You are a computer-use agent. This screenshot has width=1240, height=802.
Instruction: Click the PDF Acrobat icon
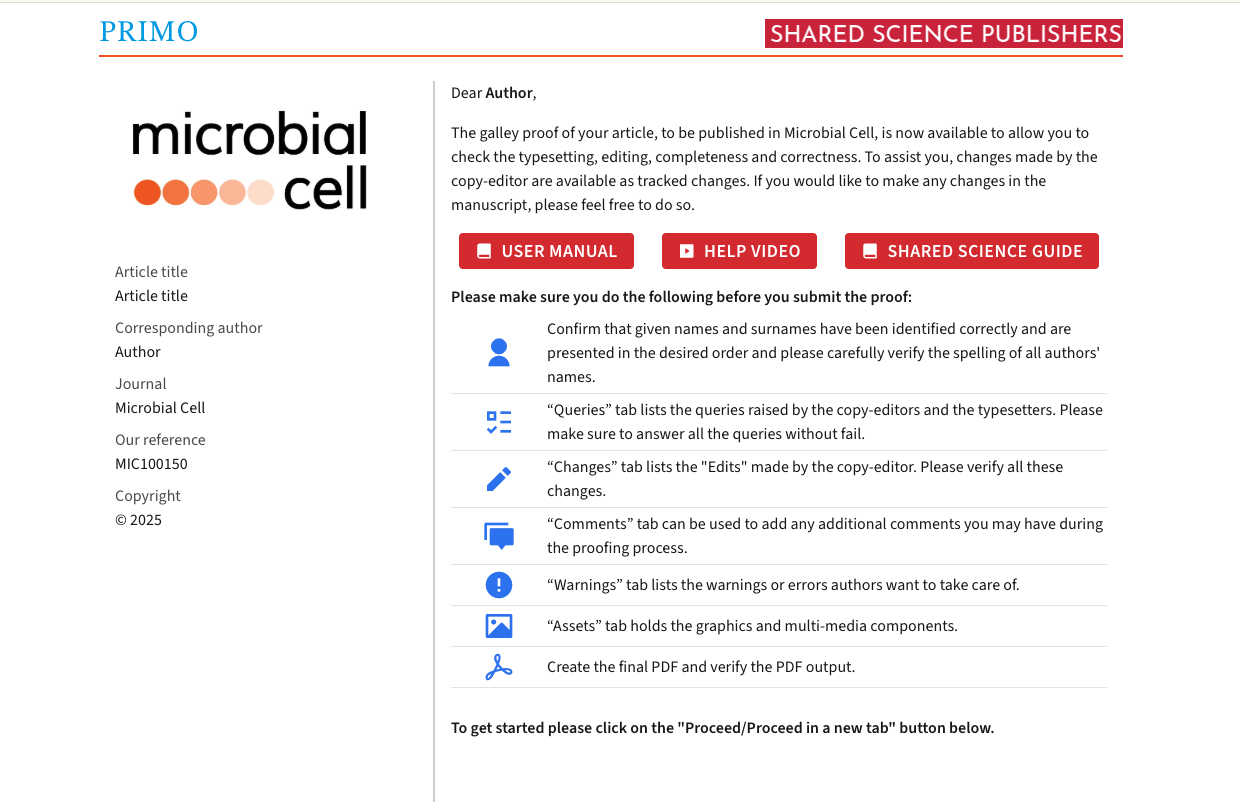point(499,667)
